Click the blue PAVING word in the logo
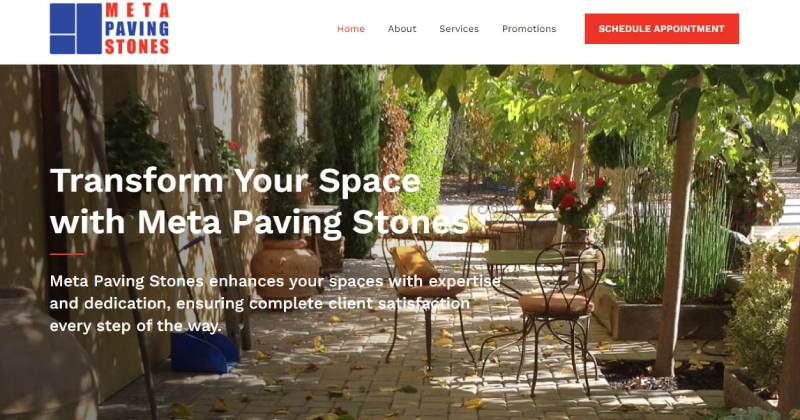Viewport: 800px width, 420px height. click(137, 29)
